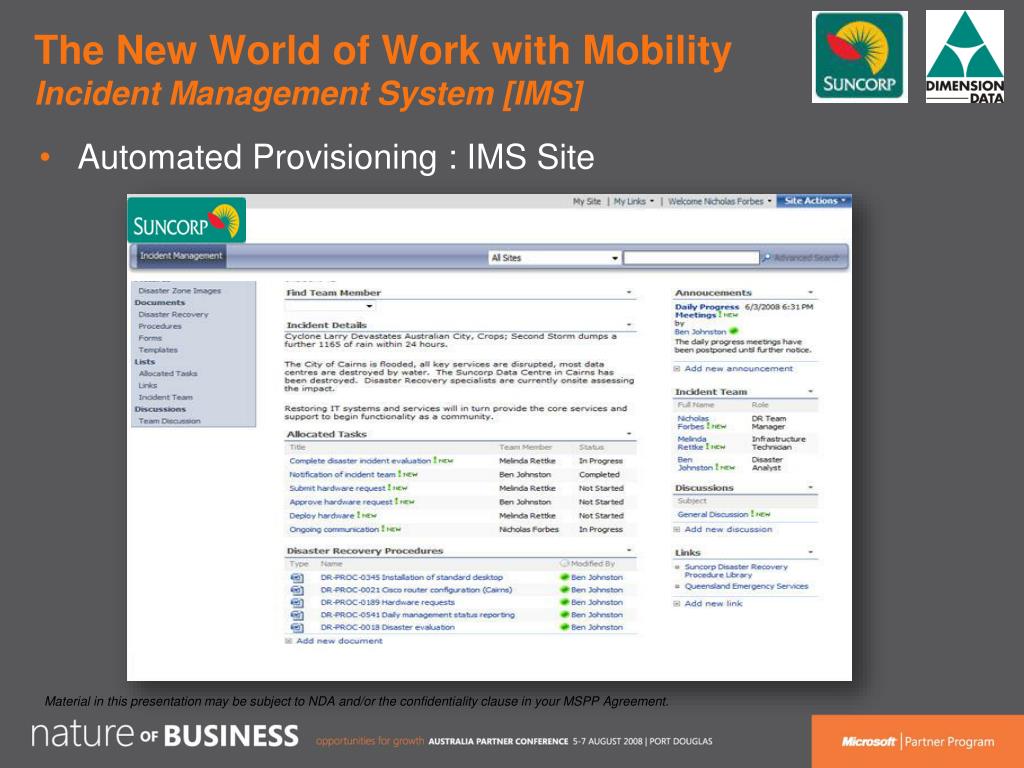Open Approve hardware request task
The image size is (1024, 768).
[341, 502]
